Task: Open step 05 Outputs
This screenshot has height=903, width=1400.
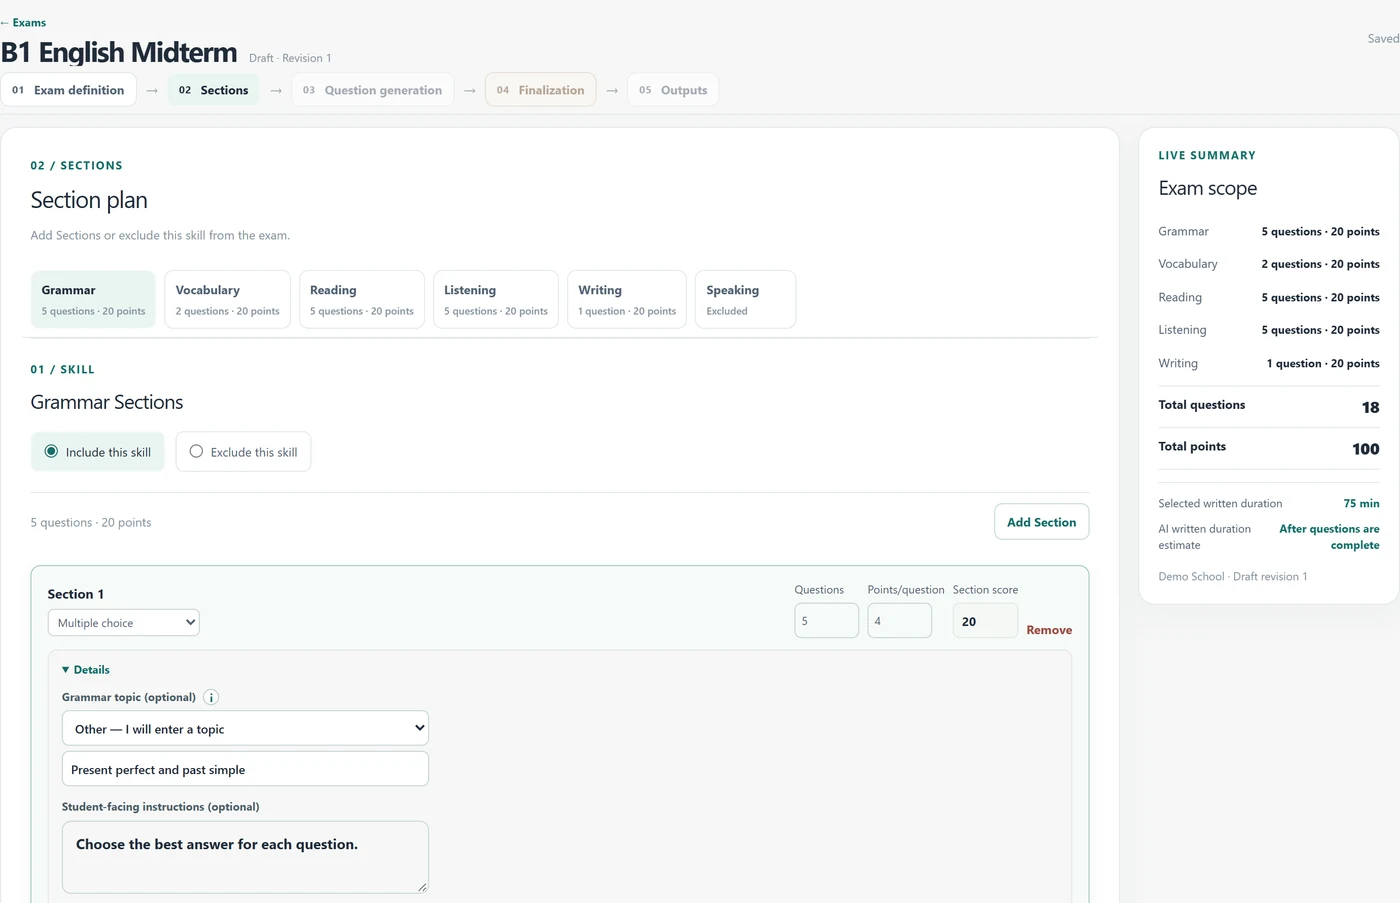Action: pos(673,90)
